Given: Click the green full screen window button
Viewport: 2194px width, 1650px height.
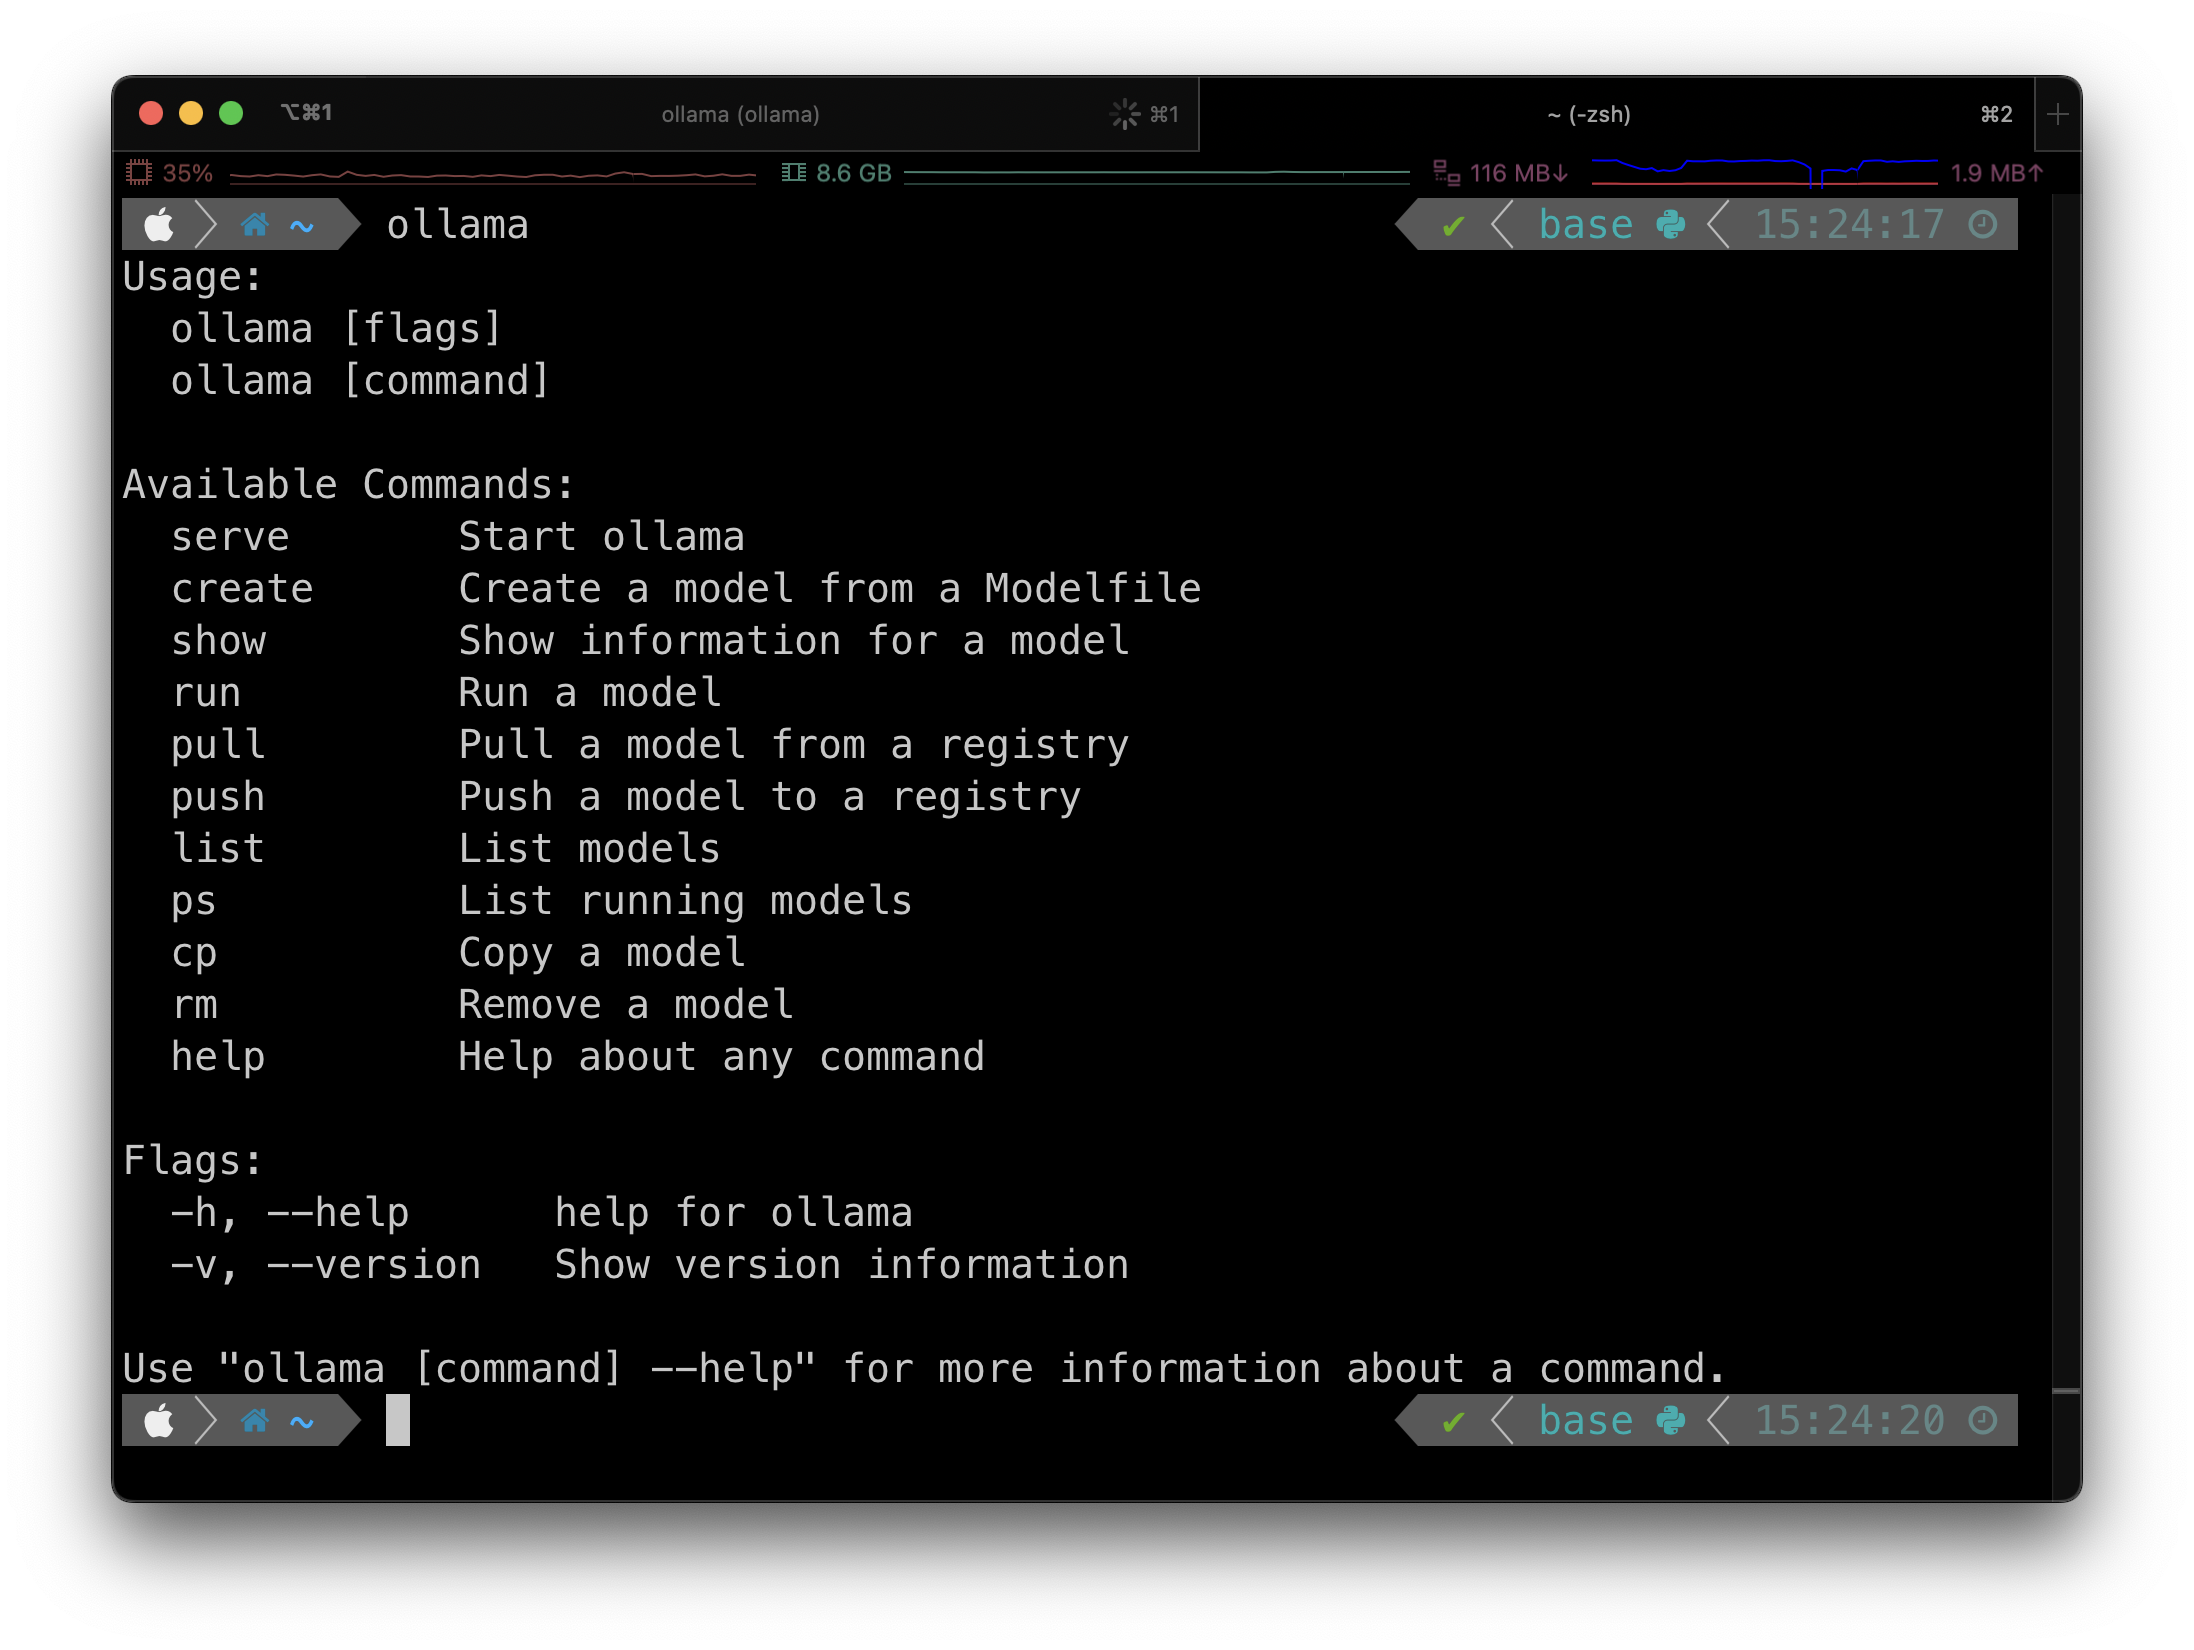Looking at the screenshot, I should (x=231, y=113).
